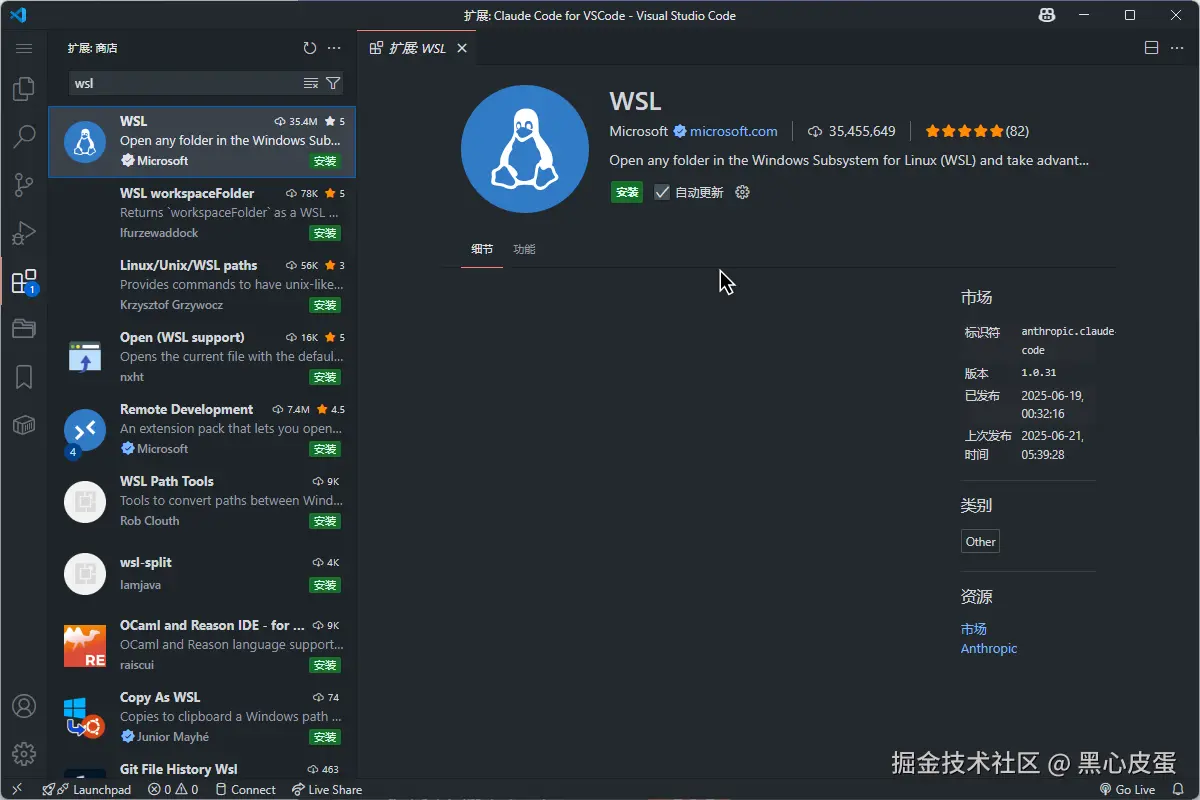Image resolution: width=1200 pixels, height=800 pixels.
Task: Install the wsl-split extension
Action: [x=325, y=585]
